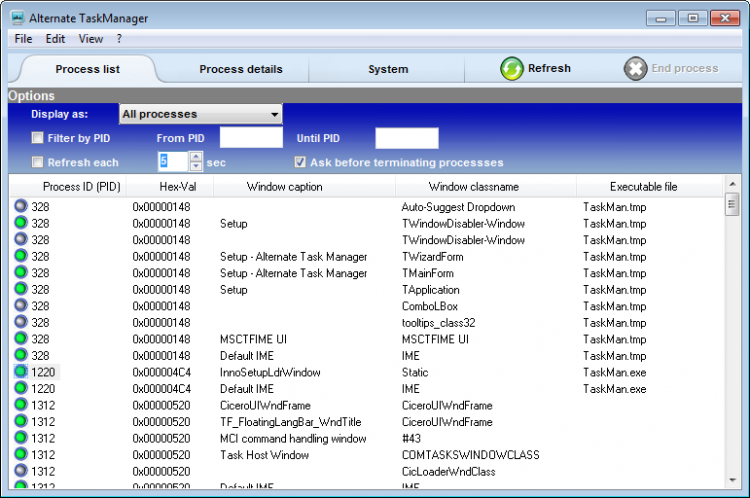The width and height of the screenshot is (750, 498).
Task: Click green icon of CiceroUIWndFrame caption row
Action: pos(21,405)
